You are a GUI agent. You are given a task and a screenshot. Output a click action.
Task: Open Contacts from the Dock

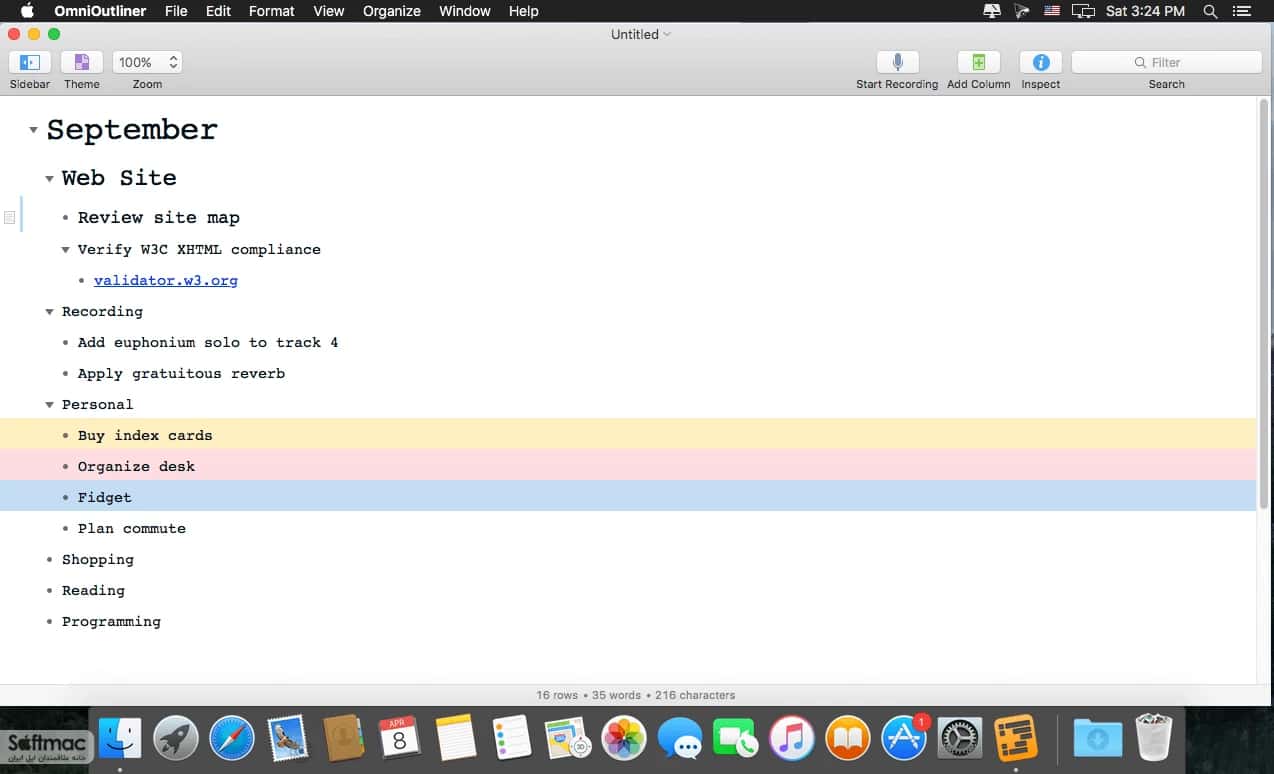coord(344,739)
